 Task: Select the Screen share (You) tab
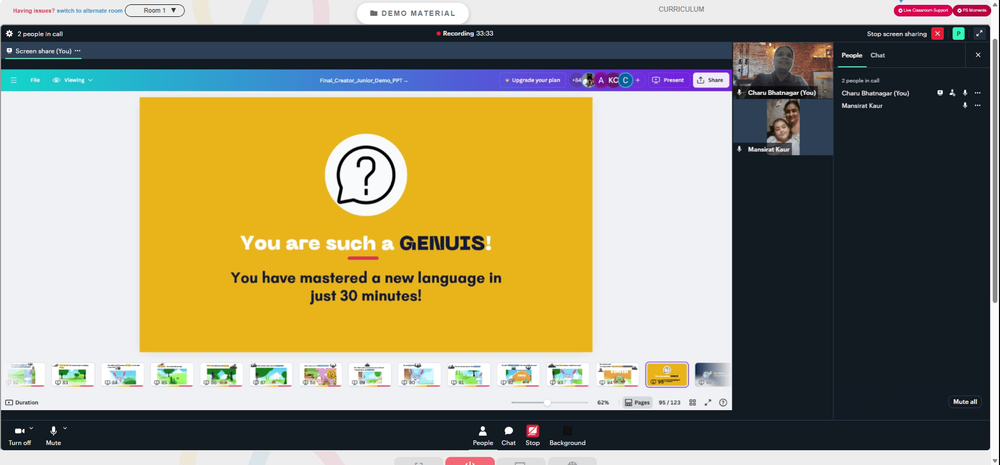pyautogui.click(x=43, y=51)
